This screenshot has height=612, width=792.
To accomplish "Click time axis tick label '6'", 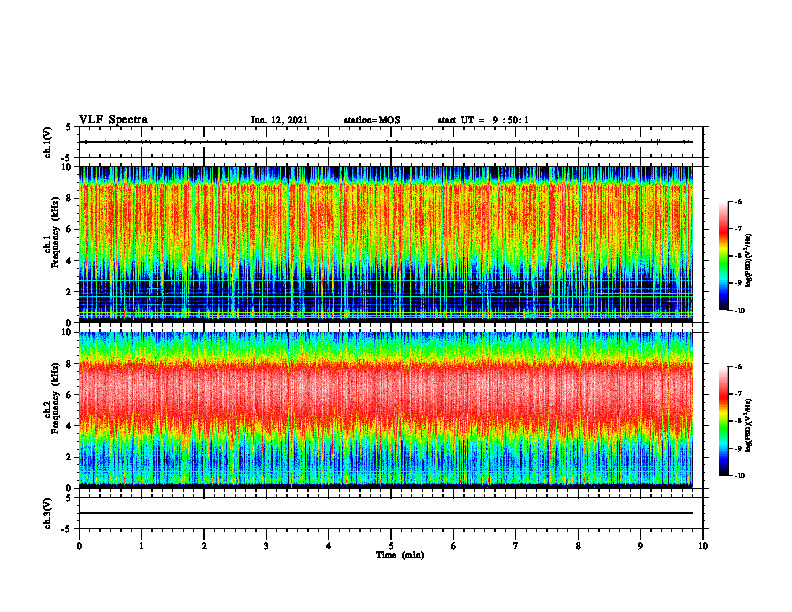I will coord(454,546).
